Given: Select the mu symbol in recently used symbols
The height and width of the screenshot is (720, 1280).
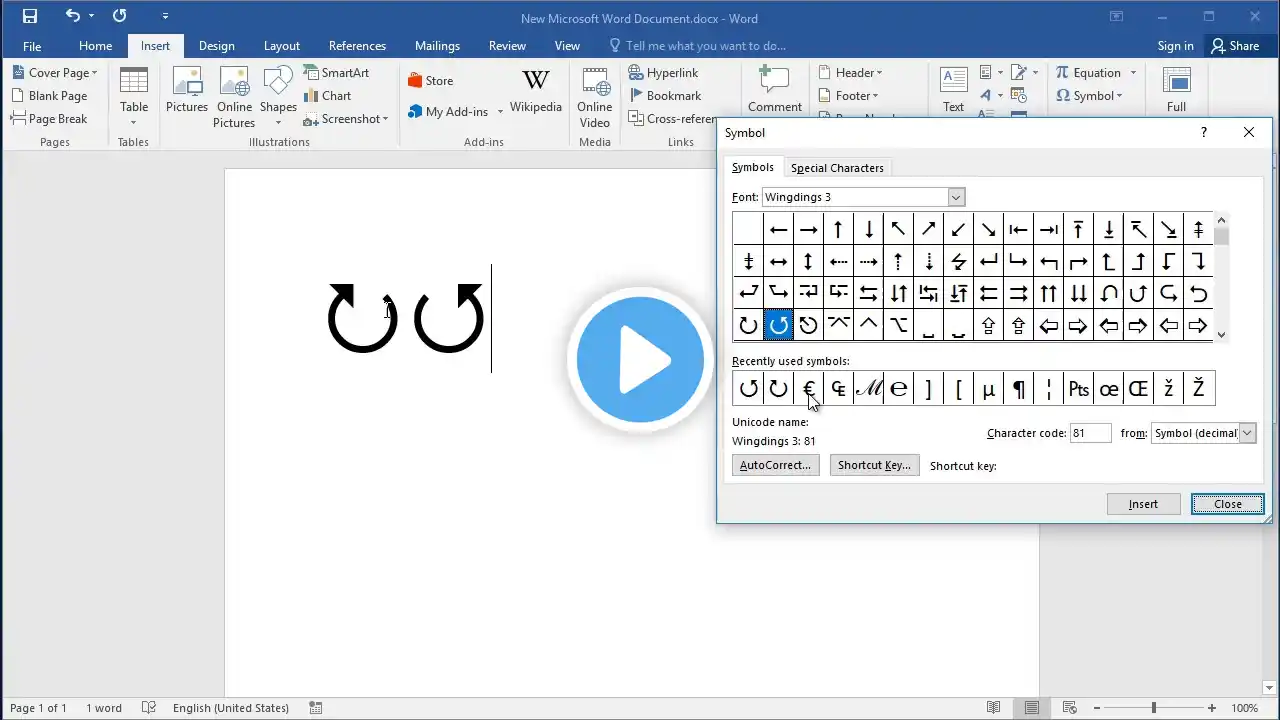Looking at the screenshot, I should click(x=988, y=389).
